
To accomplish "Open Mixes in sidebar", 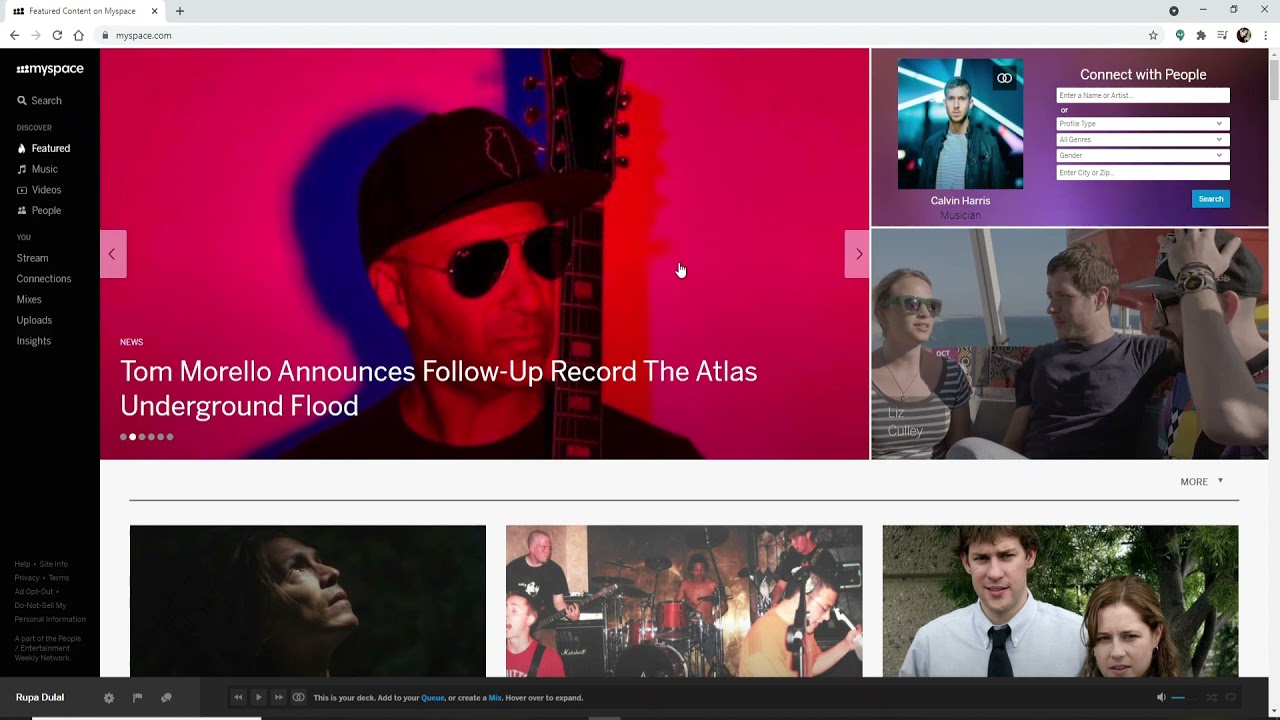I will [x=29, y=300].
